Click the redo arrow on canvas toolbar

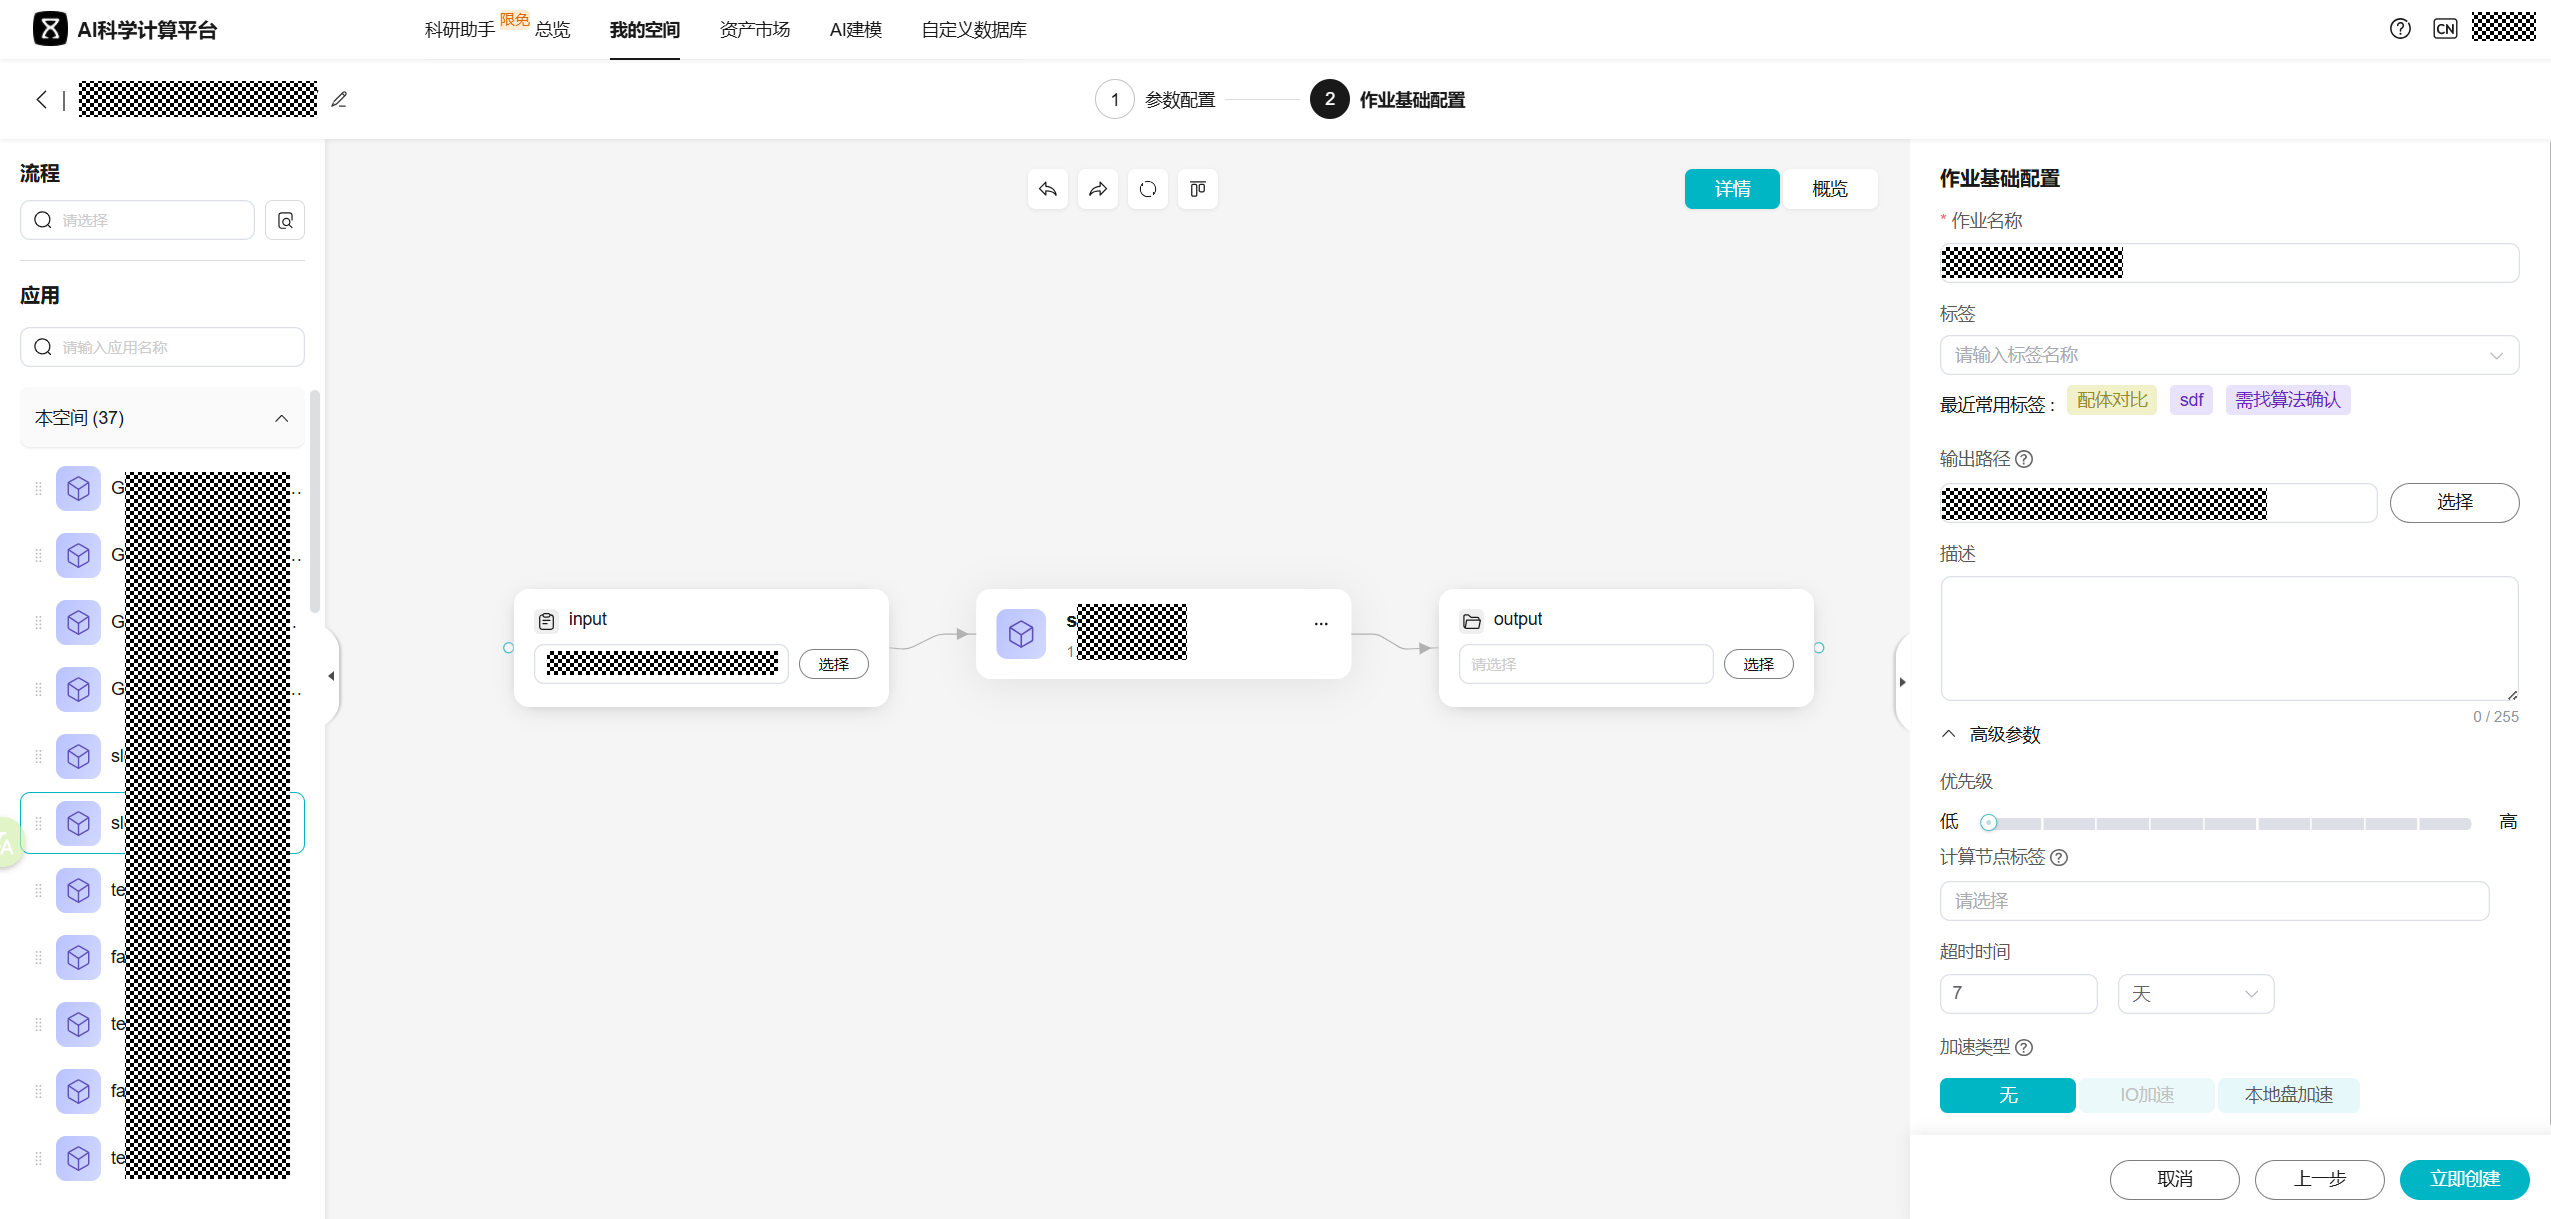pos(1097,189)
